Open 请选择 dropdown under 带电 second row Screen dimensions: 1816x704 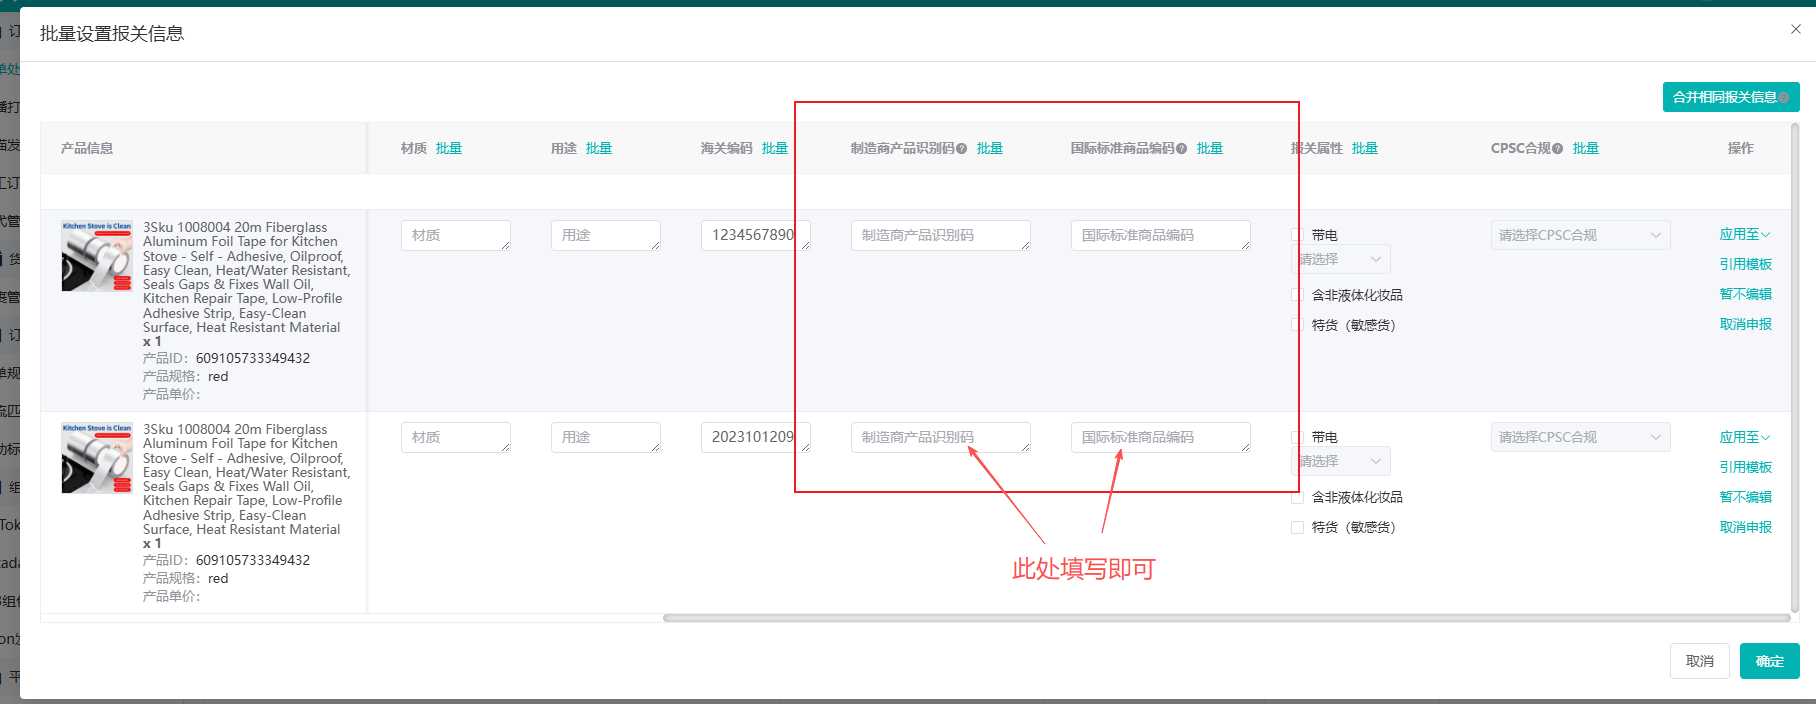(1341, 461)
